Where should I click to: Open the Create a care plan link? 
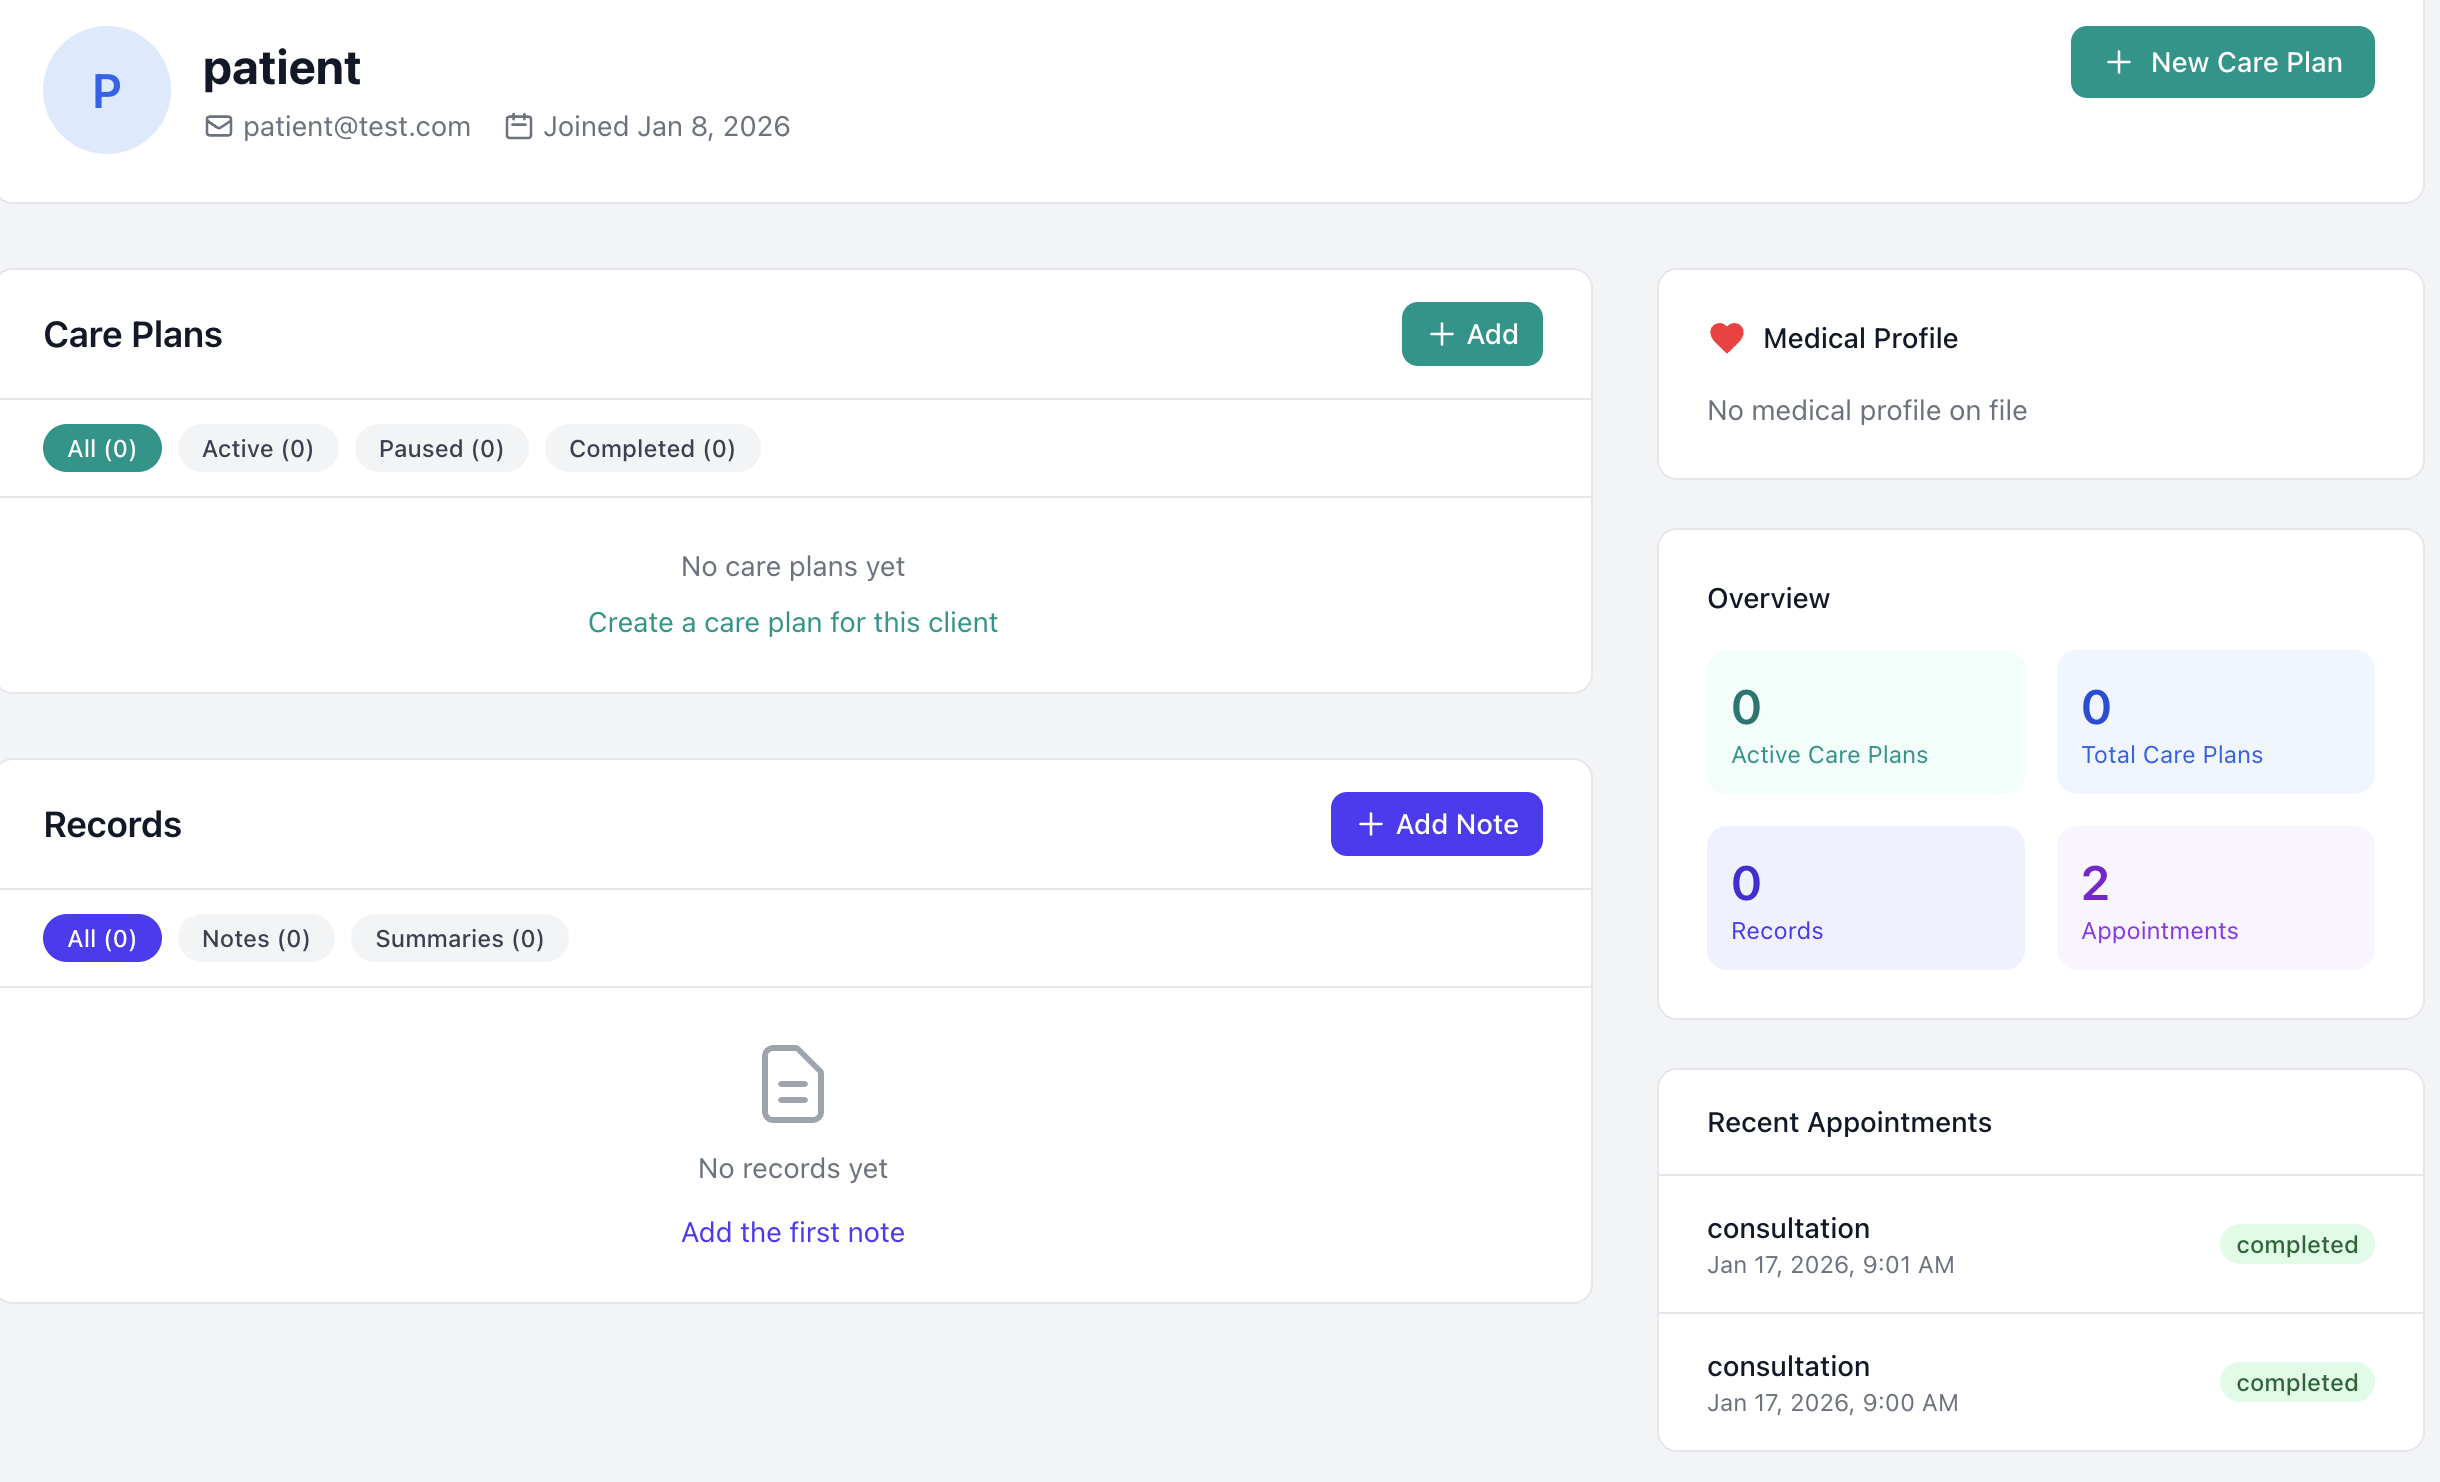pyautogui.click(x=792, y=621)
